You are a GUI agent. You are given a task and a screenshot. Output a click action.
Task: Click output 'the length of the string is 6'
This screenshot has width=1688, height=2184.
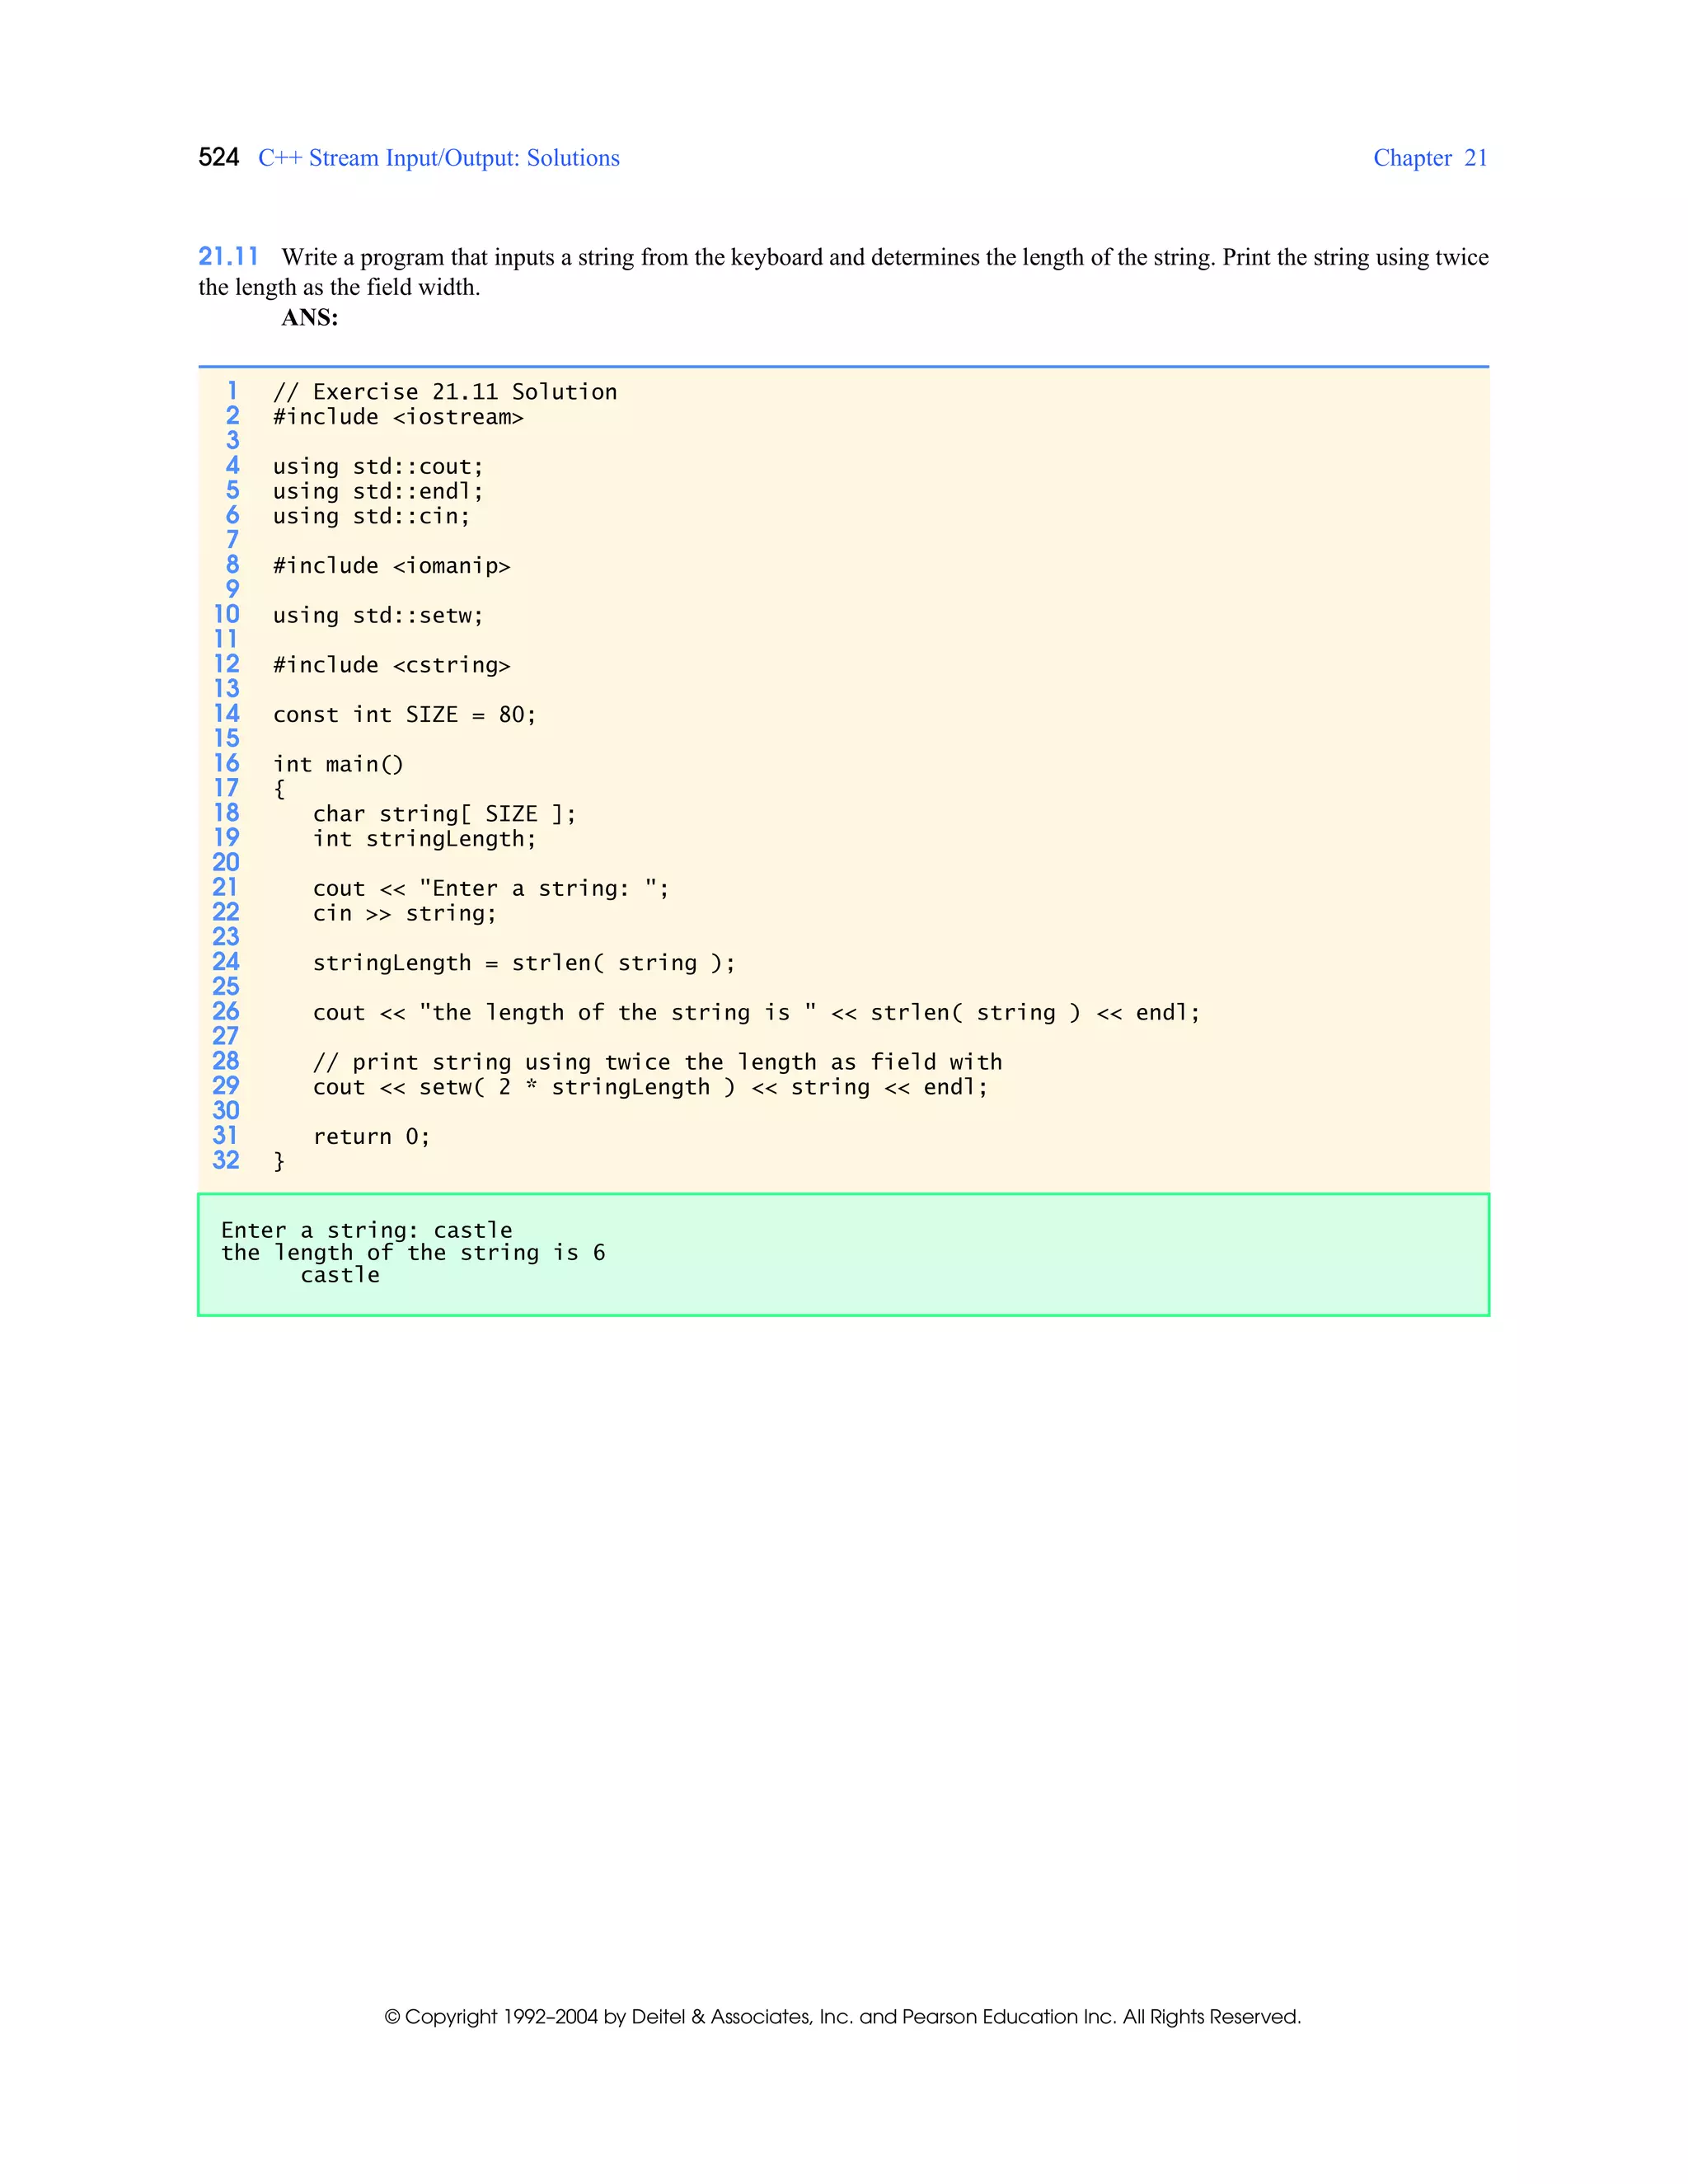(413, 1254)
